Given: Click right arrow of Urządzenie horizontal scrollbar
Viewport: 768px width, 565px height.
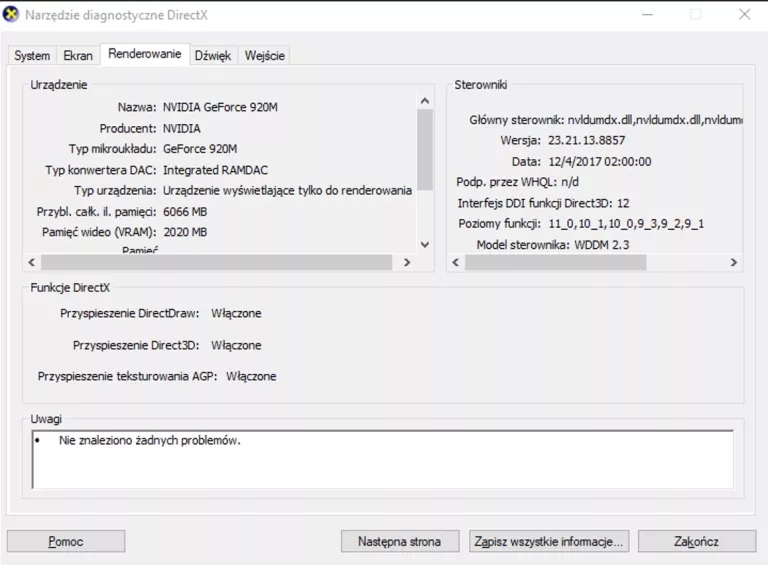Looking at the screenshot, I should point(407,262).
